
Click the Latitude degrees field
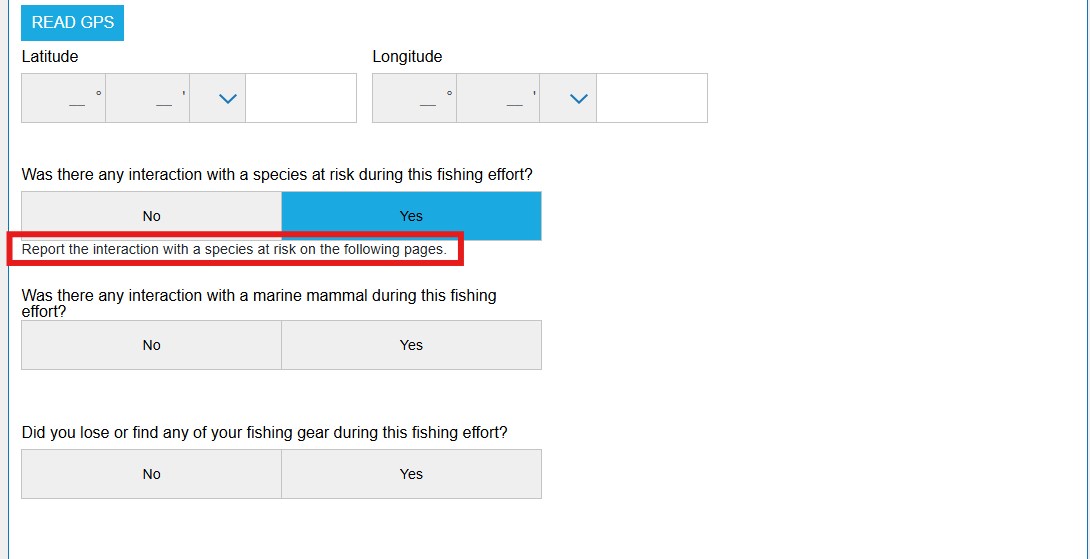(64, 98)
